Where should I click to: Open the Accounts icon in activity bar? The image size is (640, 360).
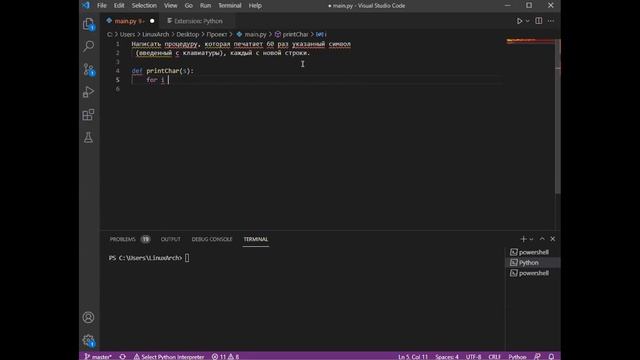[x=89, y=317]
